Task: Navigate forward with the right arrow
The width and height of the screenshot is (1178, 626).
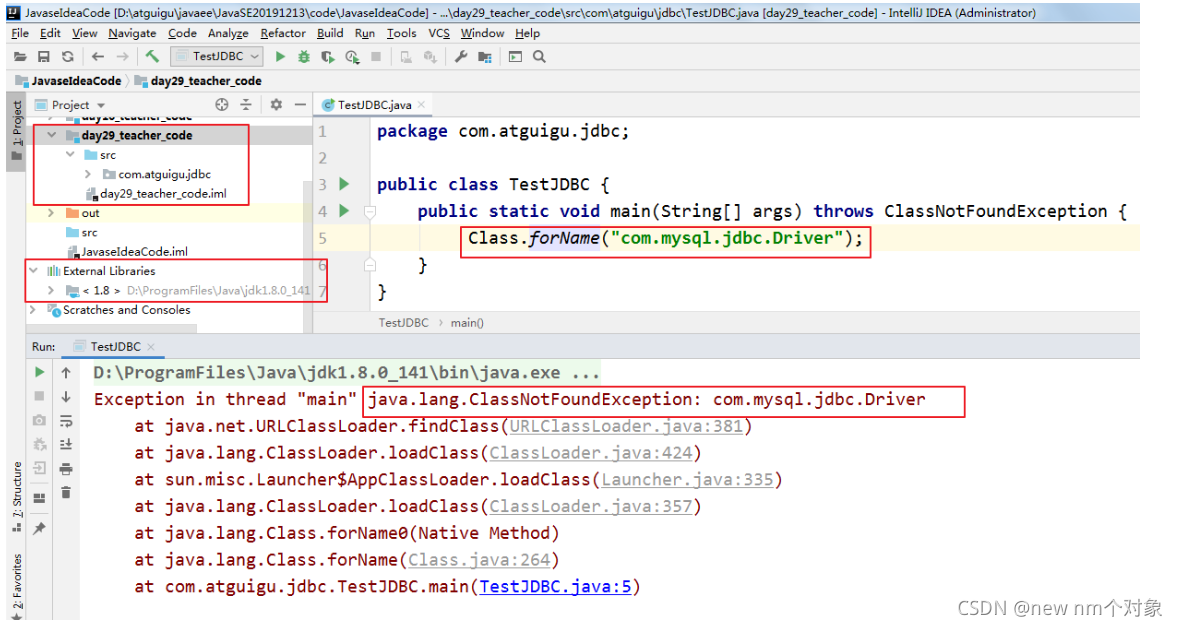Action: point(122,56)
